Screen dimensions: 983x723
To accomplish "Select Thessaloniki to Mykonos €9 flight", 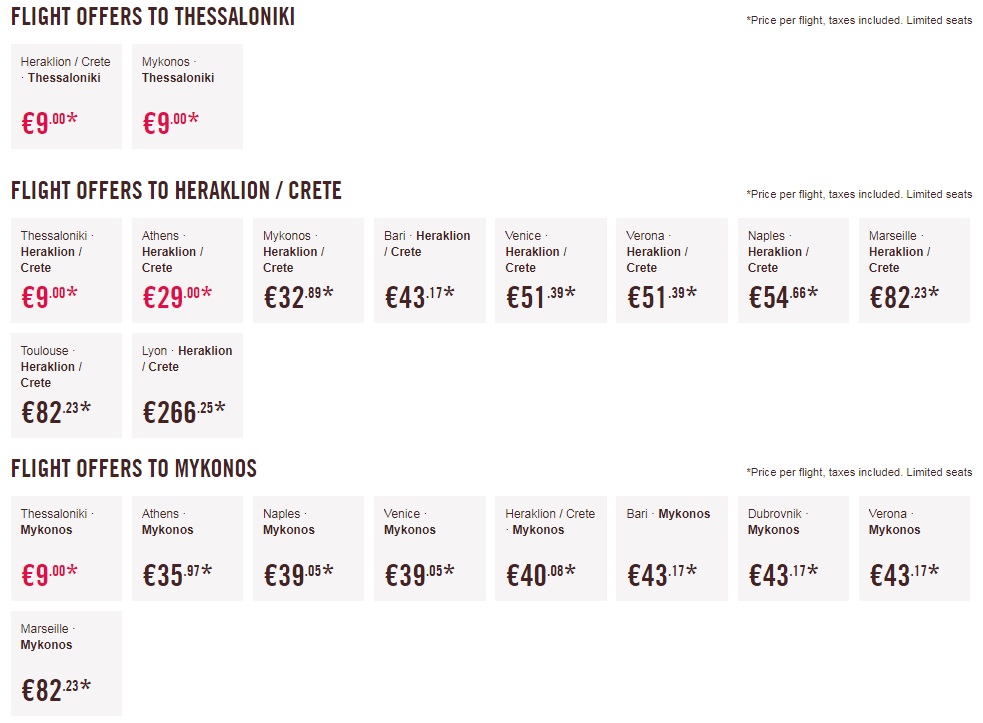I will point(66,549).
